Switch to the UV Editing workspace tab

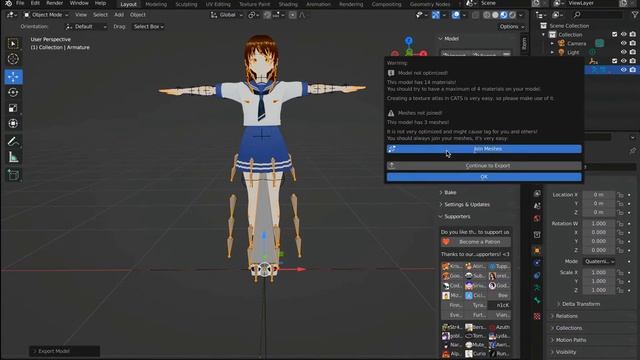pos(218,4)
